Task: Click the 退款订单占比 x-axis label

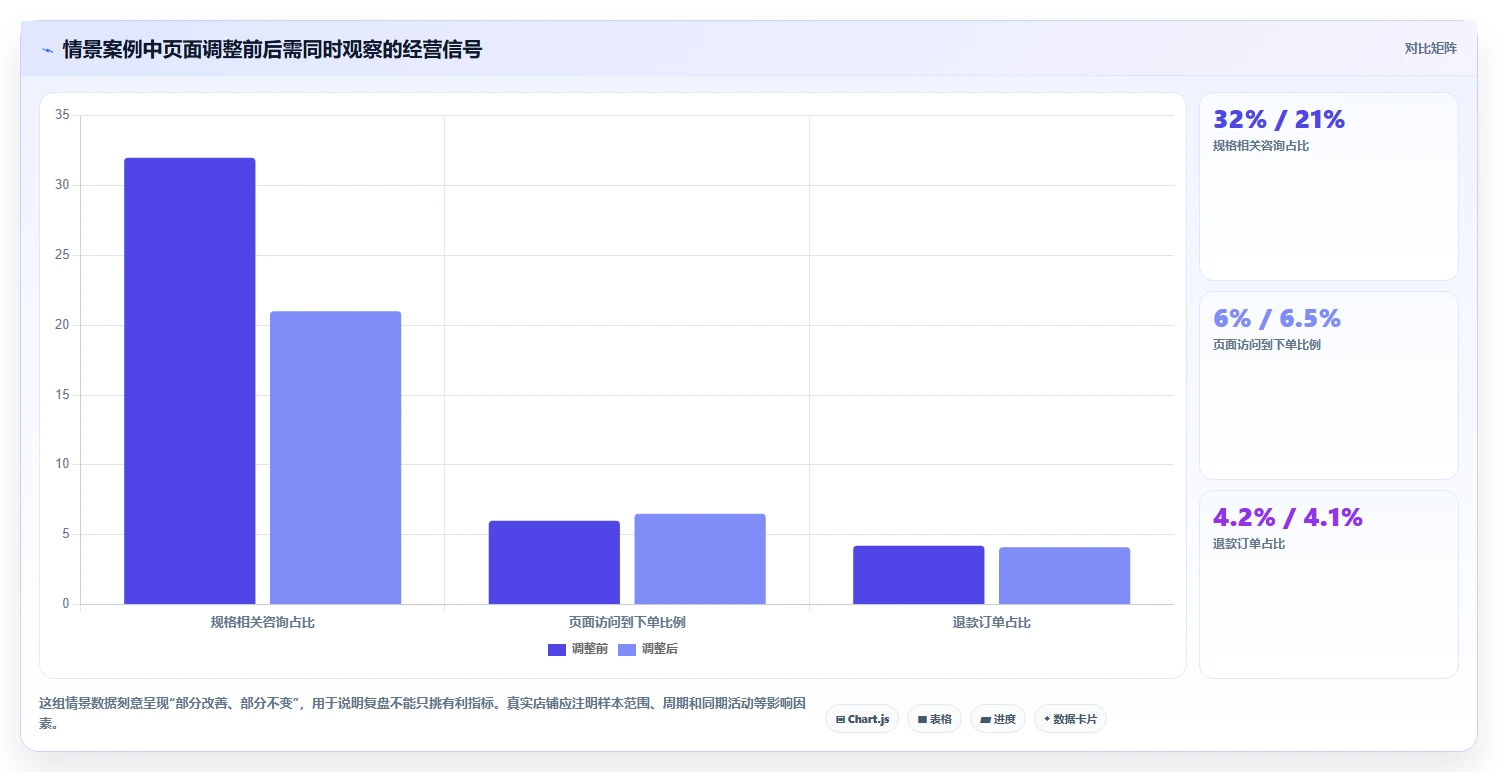Action: [x=992, y=622]
